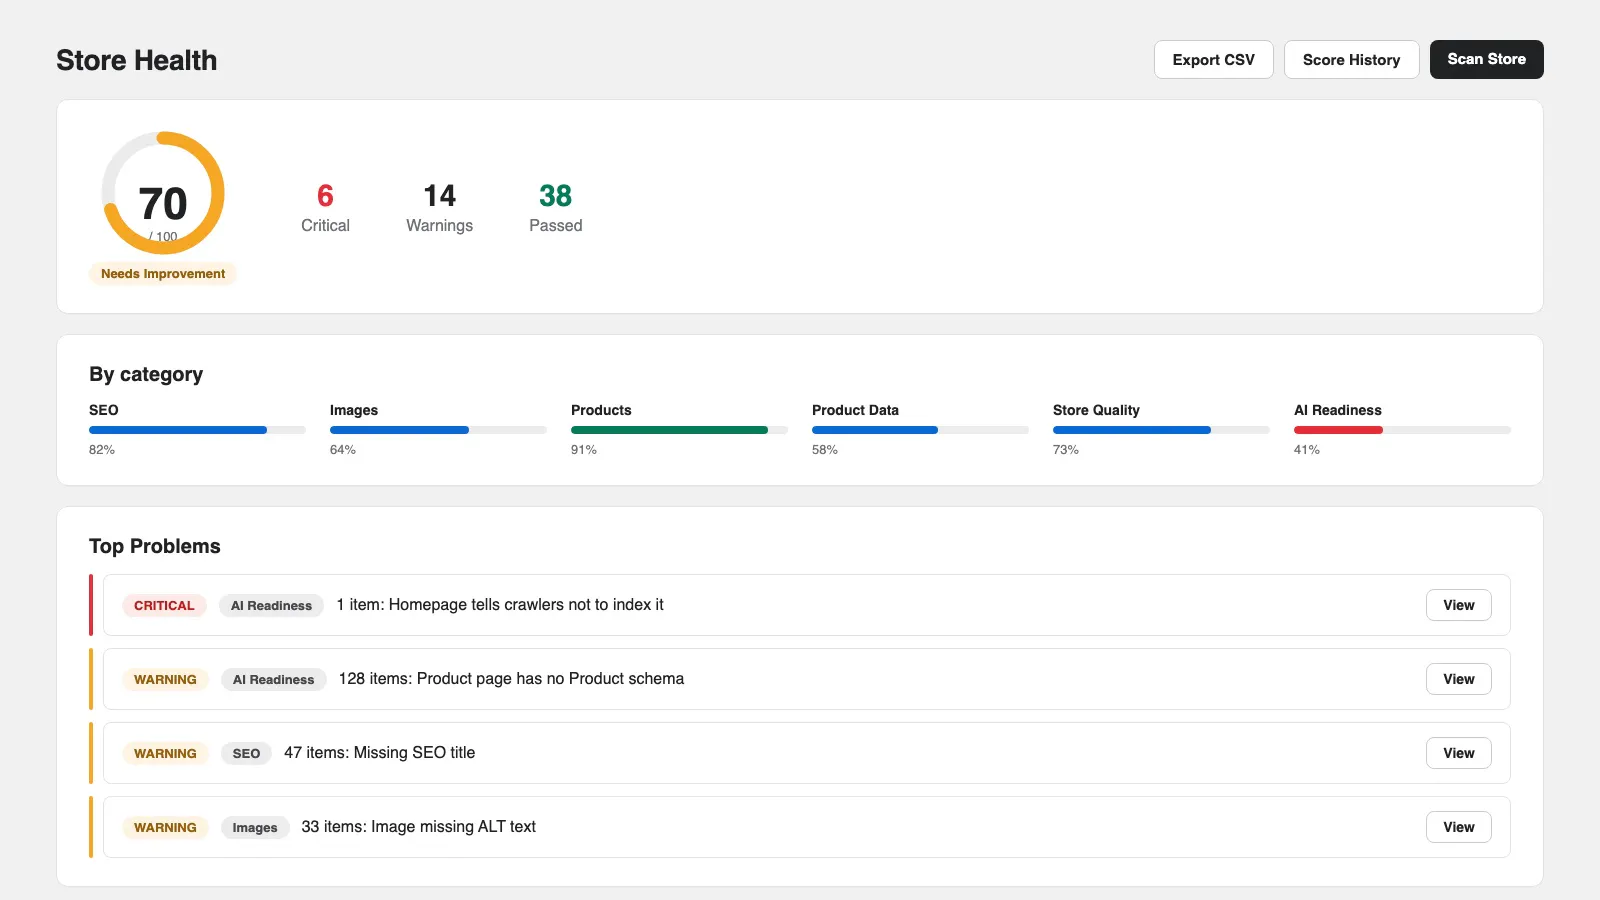The height and width of the screenshot is (900, 1600).
Task: Click the 41% value under AI Readiness
Action: [1306, 450]
